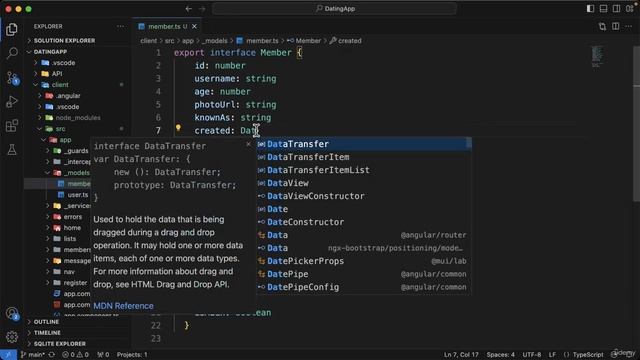
Task: Open the MDN Reference link
Action: pyautogui.click(x=123, y=306)
